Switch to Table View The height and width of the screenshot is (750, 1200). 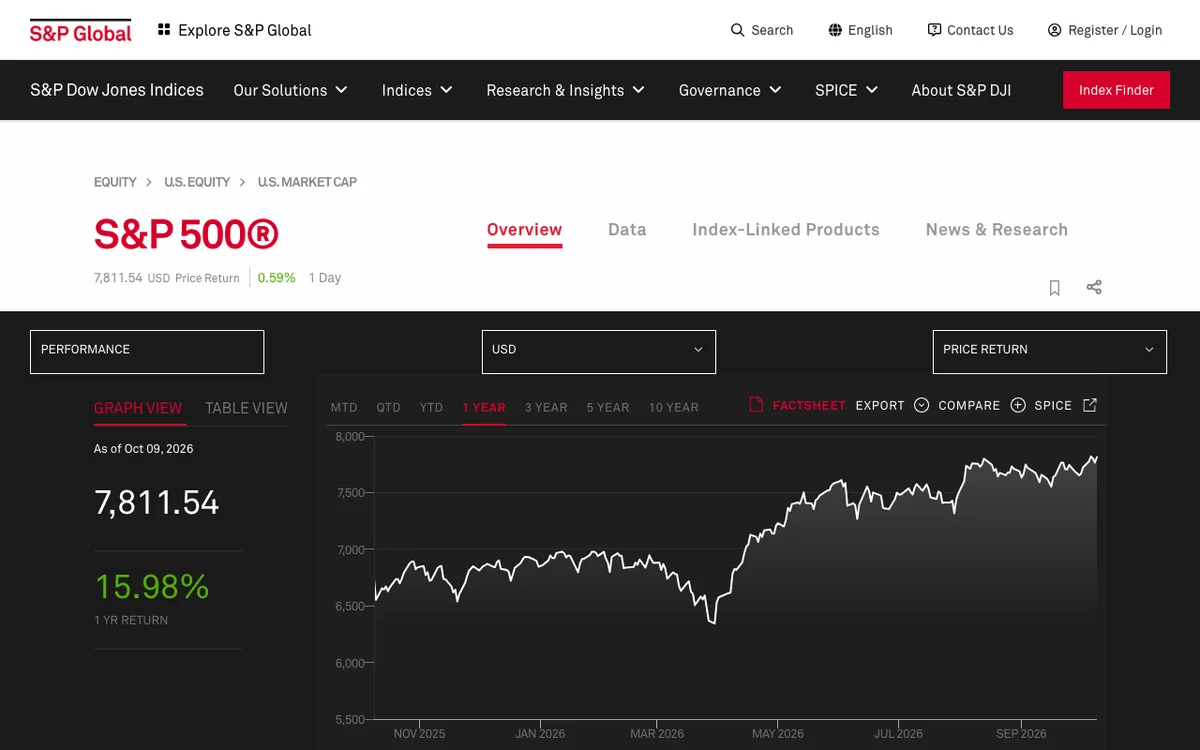tap(246, 408)
